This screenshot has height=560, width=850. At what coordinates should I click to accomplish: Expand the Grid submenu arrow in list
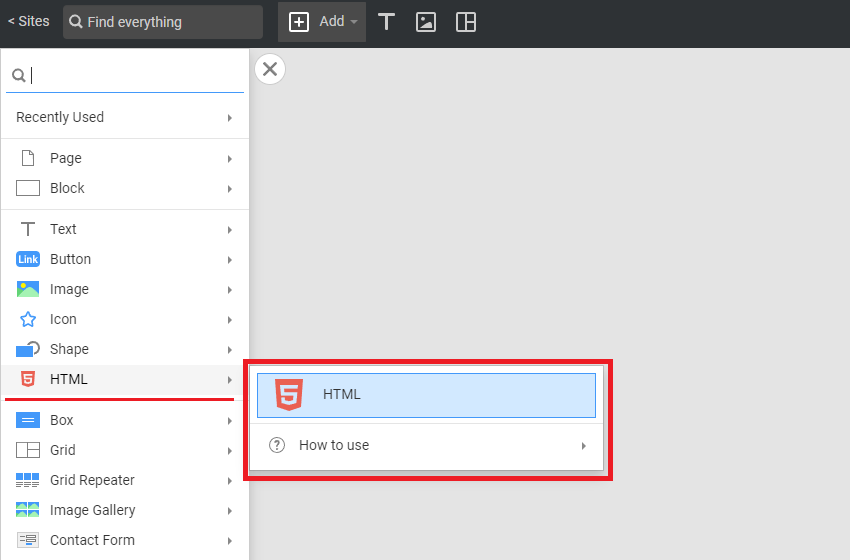click(230, 450)
